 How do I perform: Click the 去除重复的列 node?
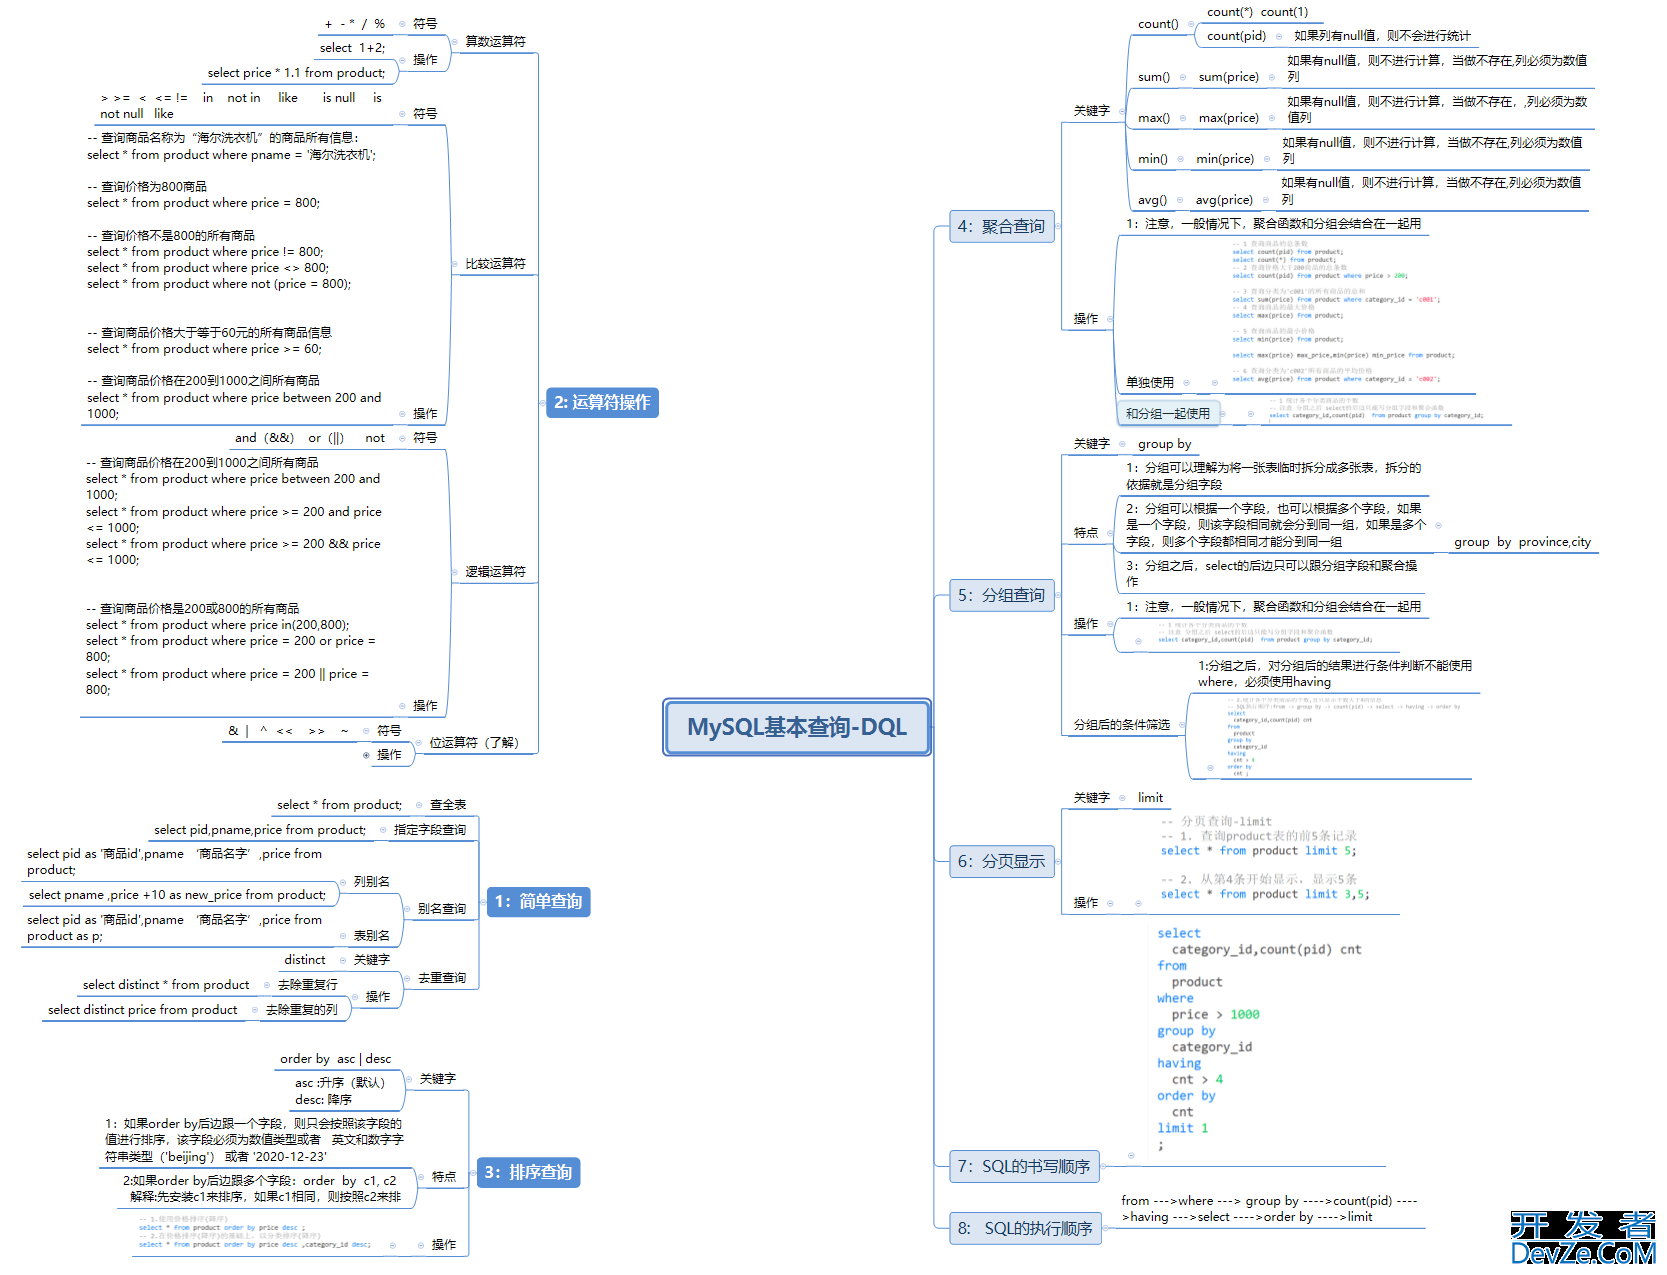(x=302, y=1010)
